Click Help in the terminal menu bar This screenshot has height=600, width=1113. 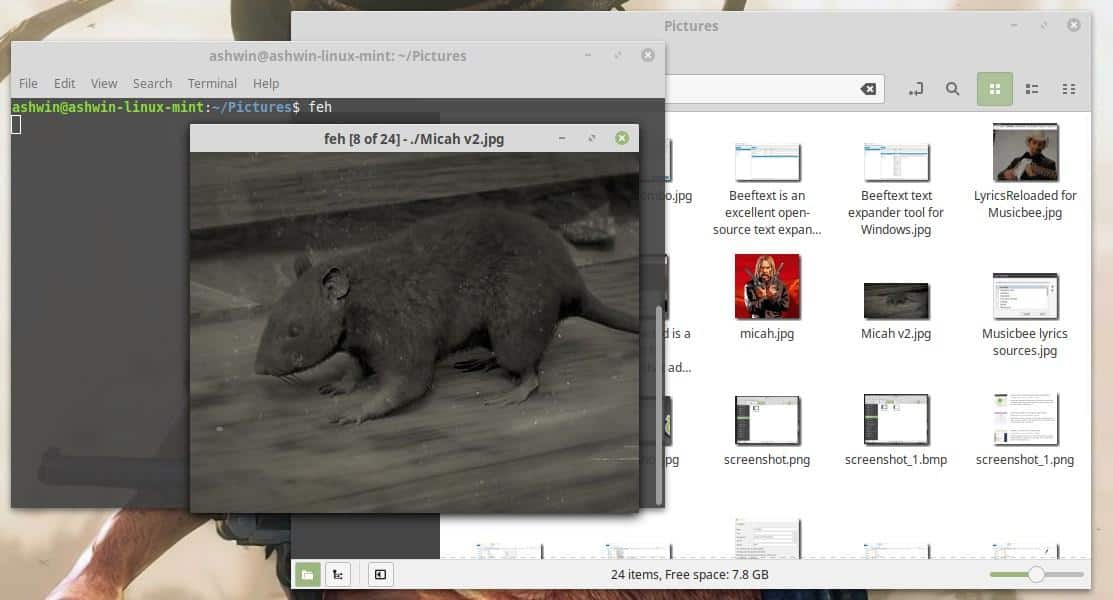[x=266, y=83]
